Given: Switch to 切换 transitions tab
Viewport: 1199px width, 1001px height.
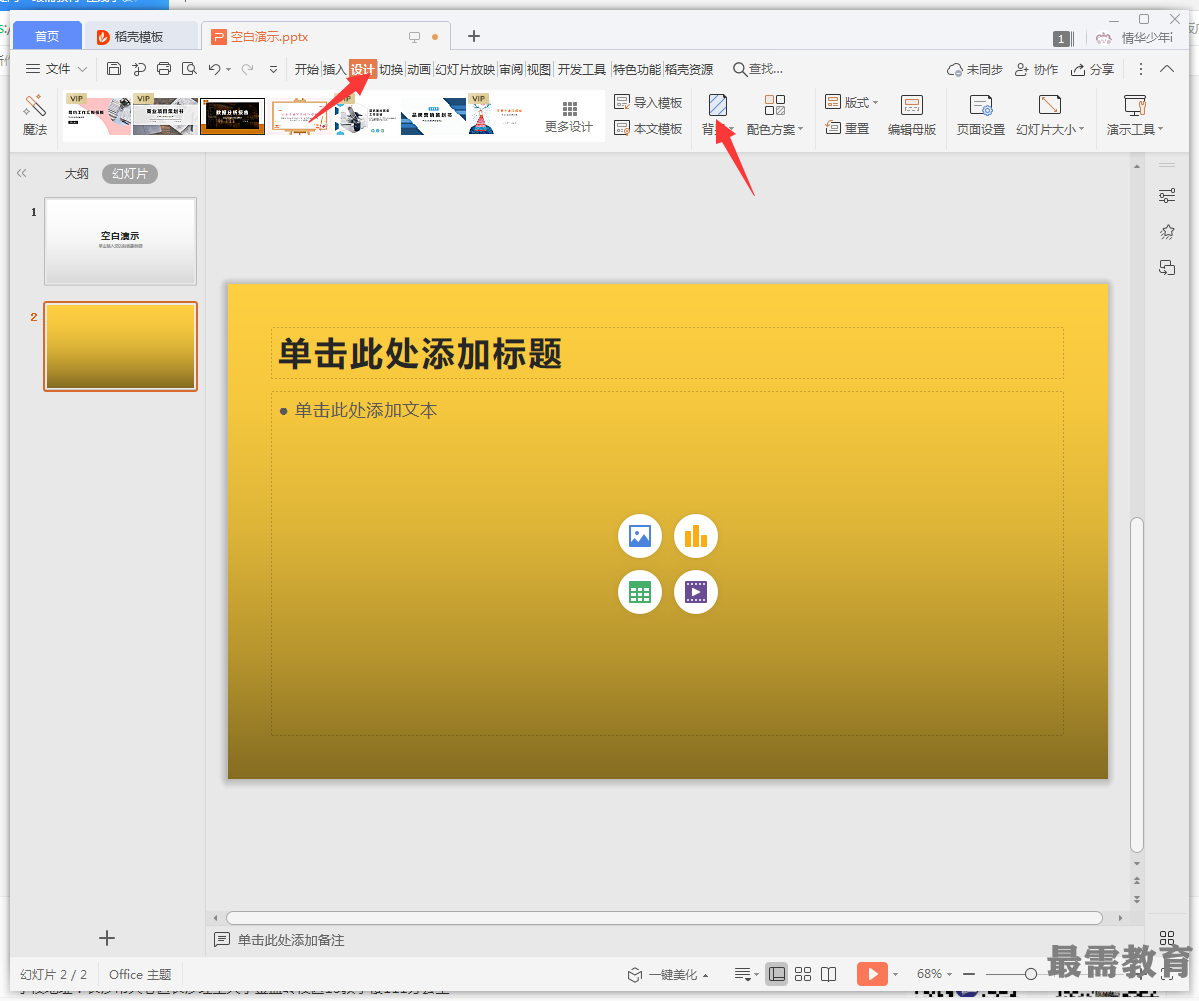Looking at the screenshot, I should pyautogui.click(x=391, y=70).
